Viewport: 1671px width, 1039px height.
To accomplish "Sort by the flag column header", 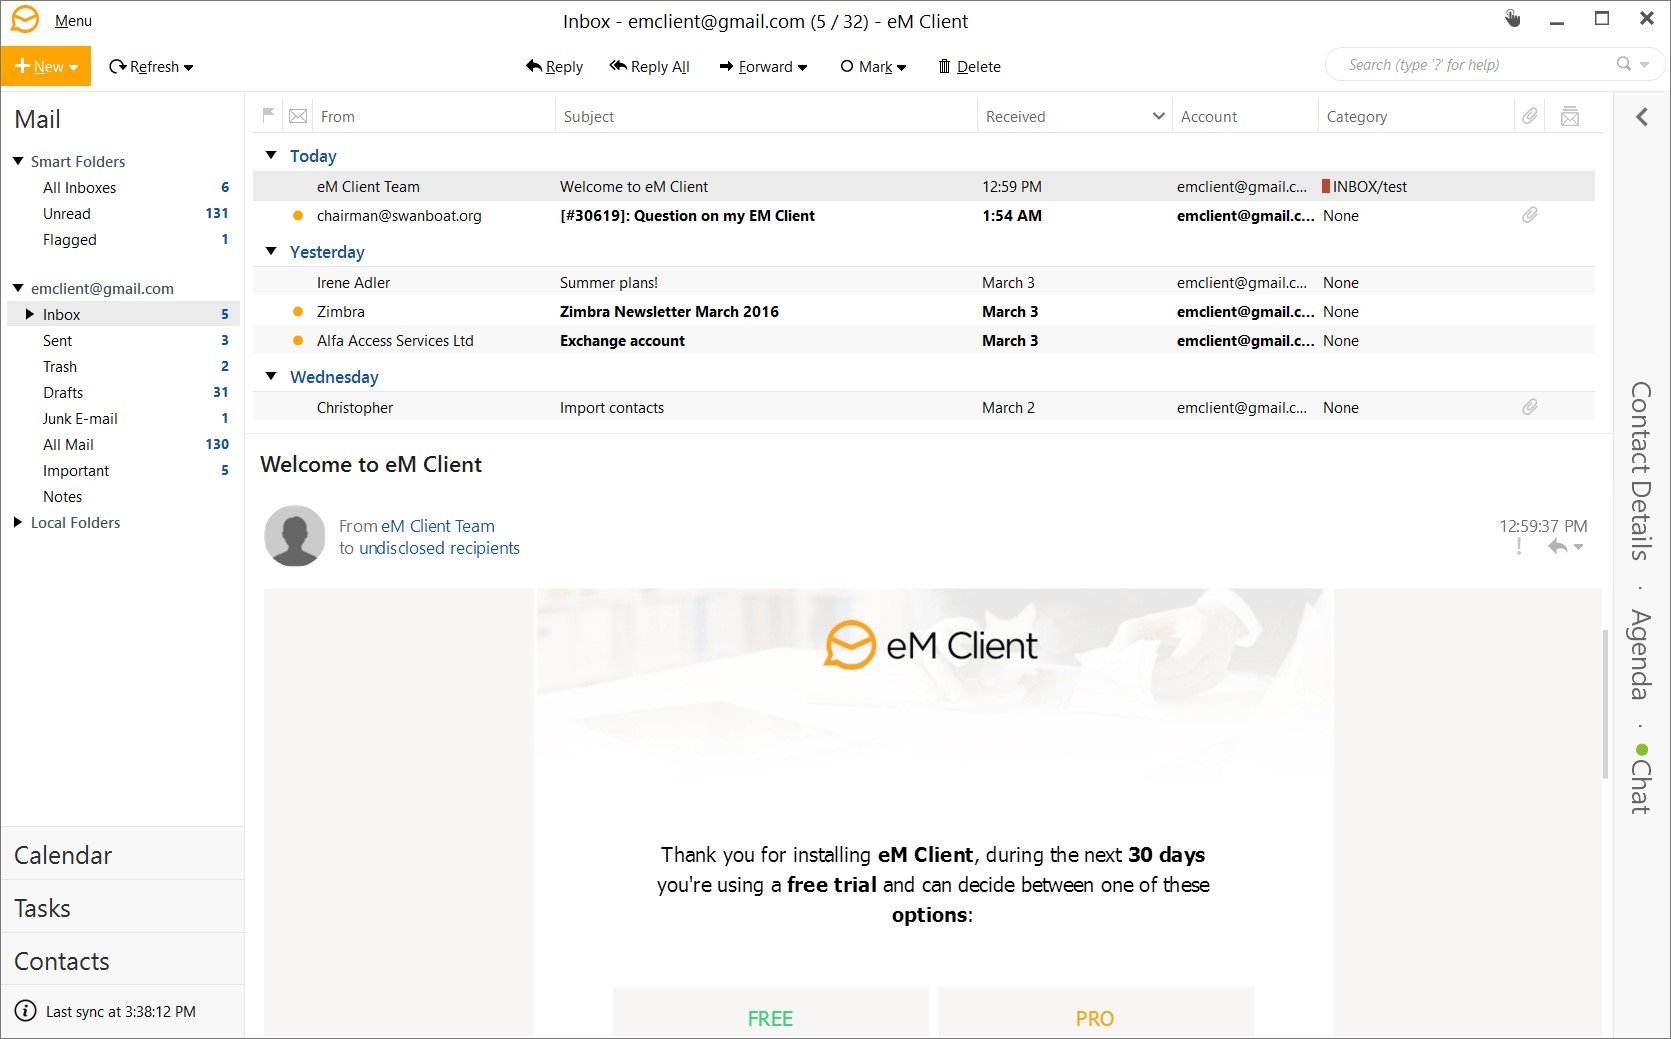I will tap(268, 116).
